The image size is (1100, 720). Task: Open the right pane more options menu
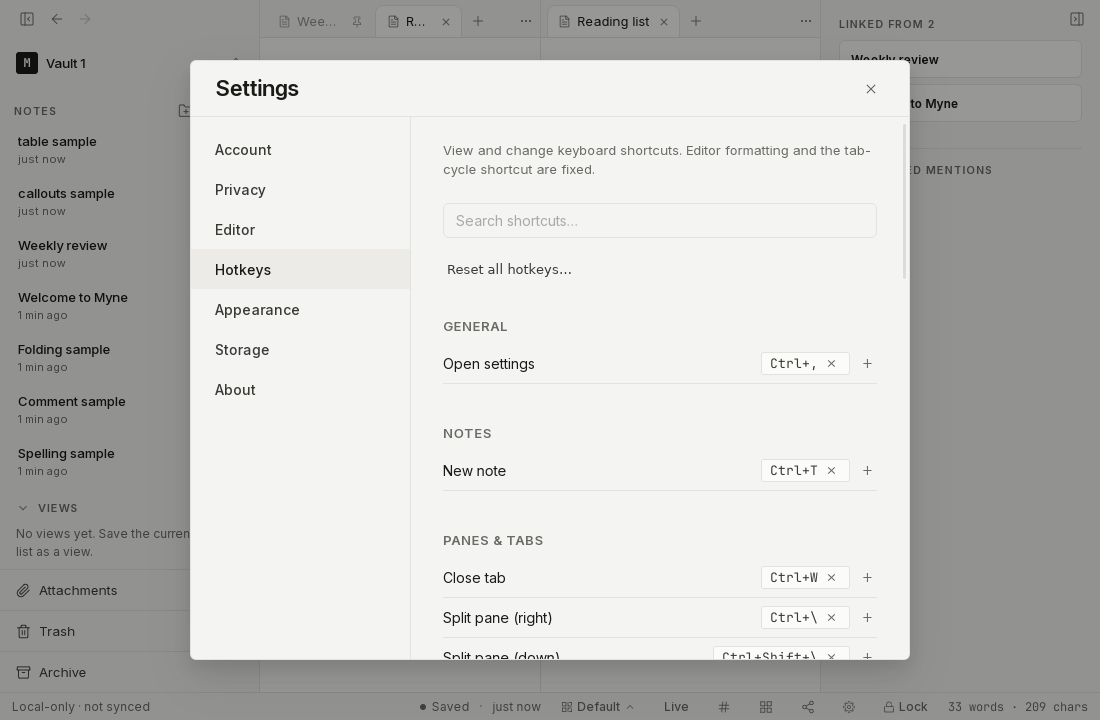(805, 21)
